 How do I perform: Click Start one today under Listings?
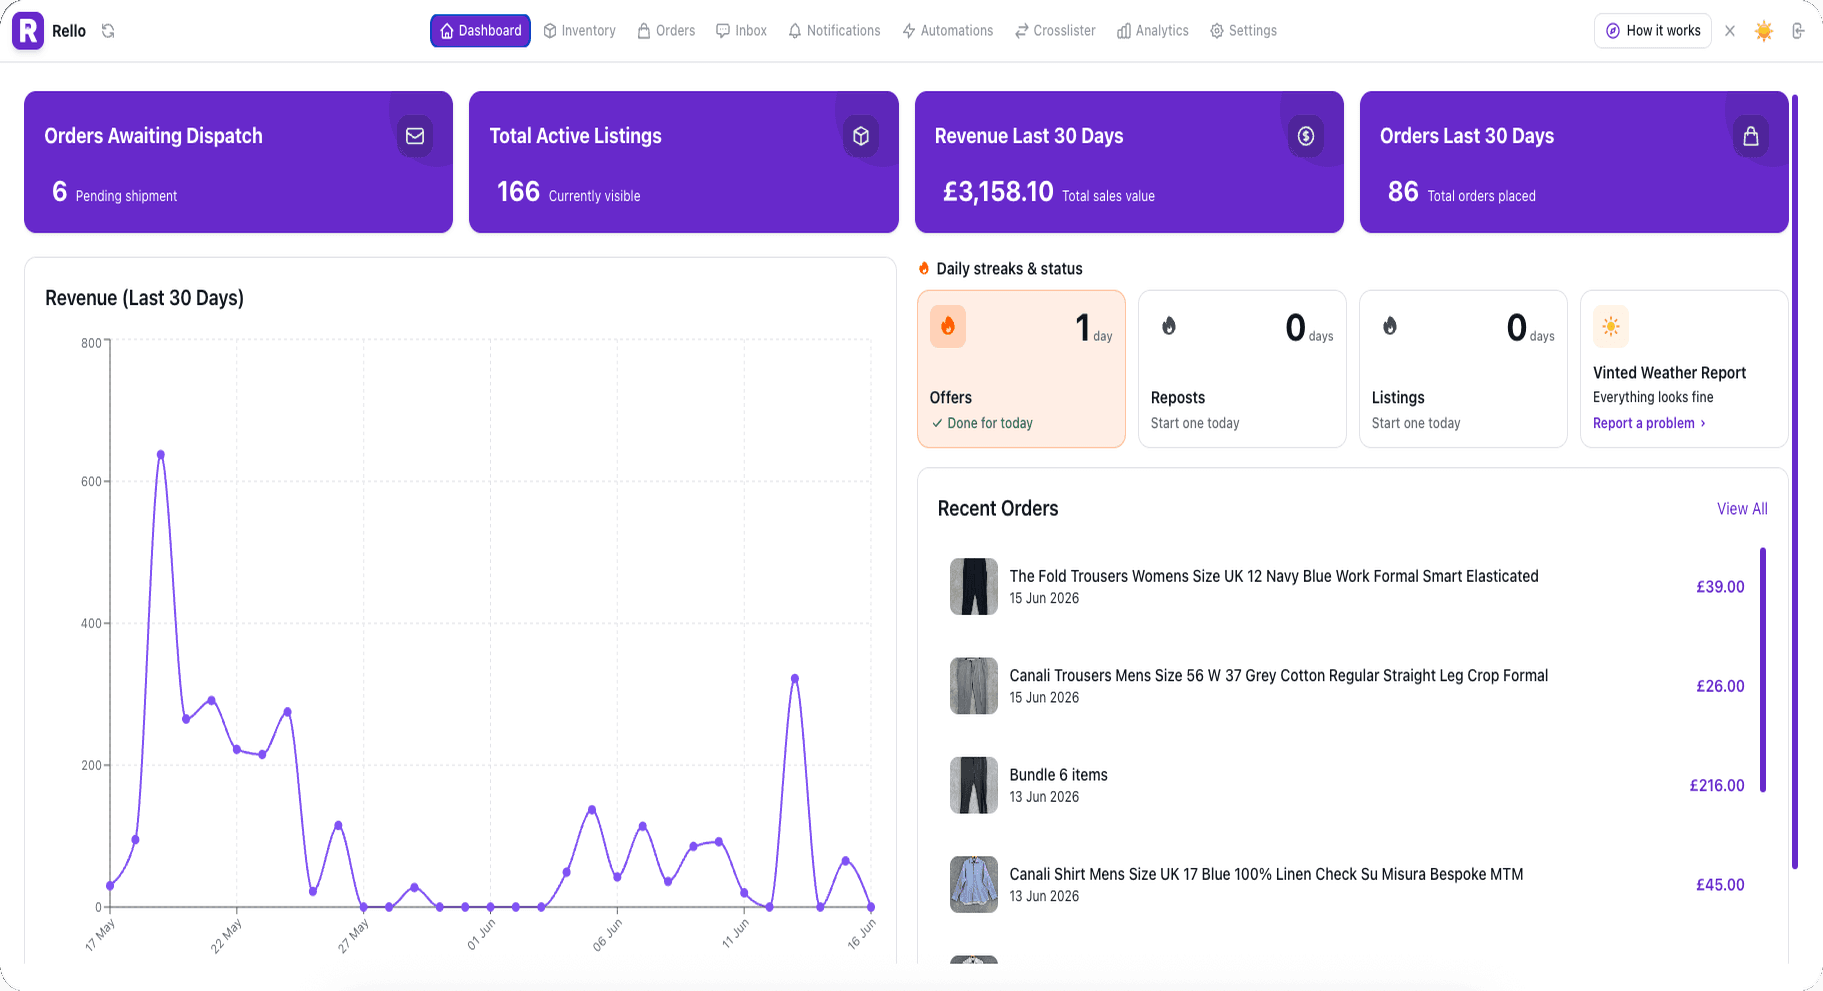coord(1416,423)
